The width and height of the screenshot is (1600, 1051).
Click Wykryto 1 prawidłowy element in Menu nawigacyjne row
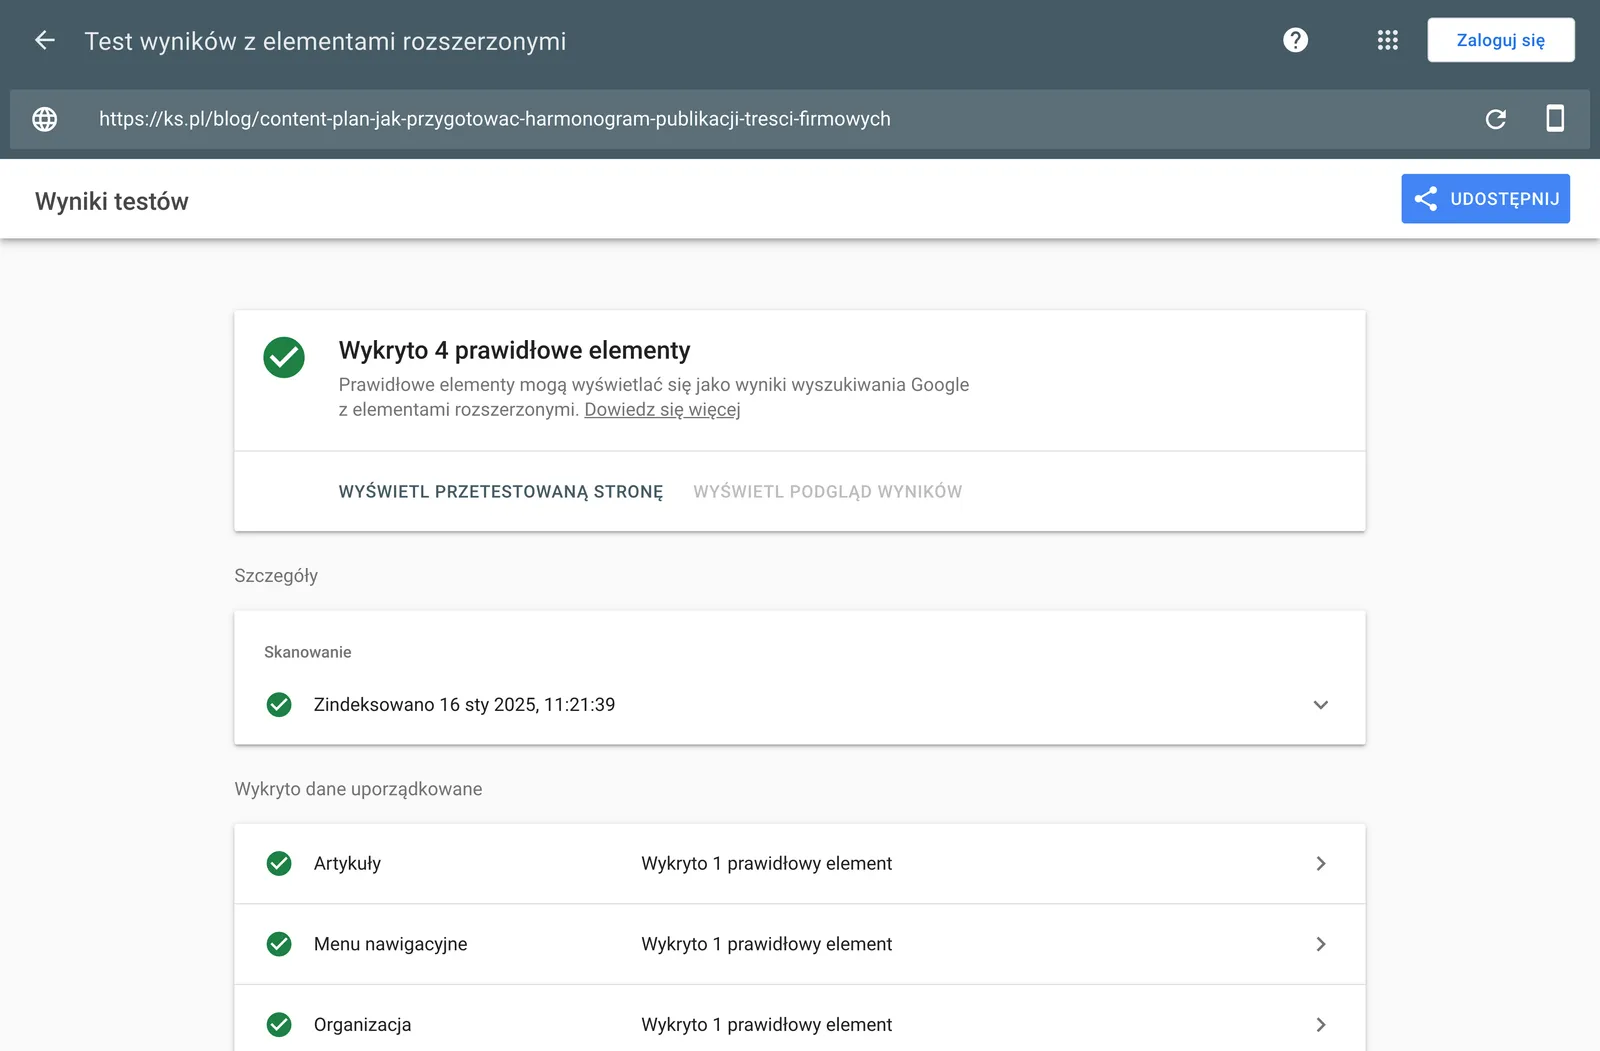(766, 944)
